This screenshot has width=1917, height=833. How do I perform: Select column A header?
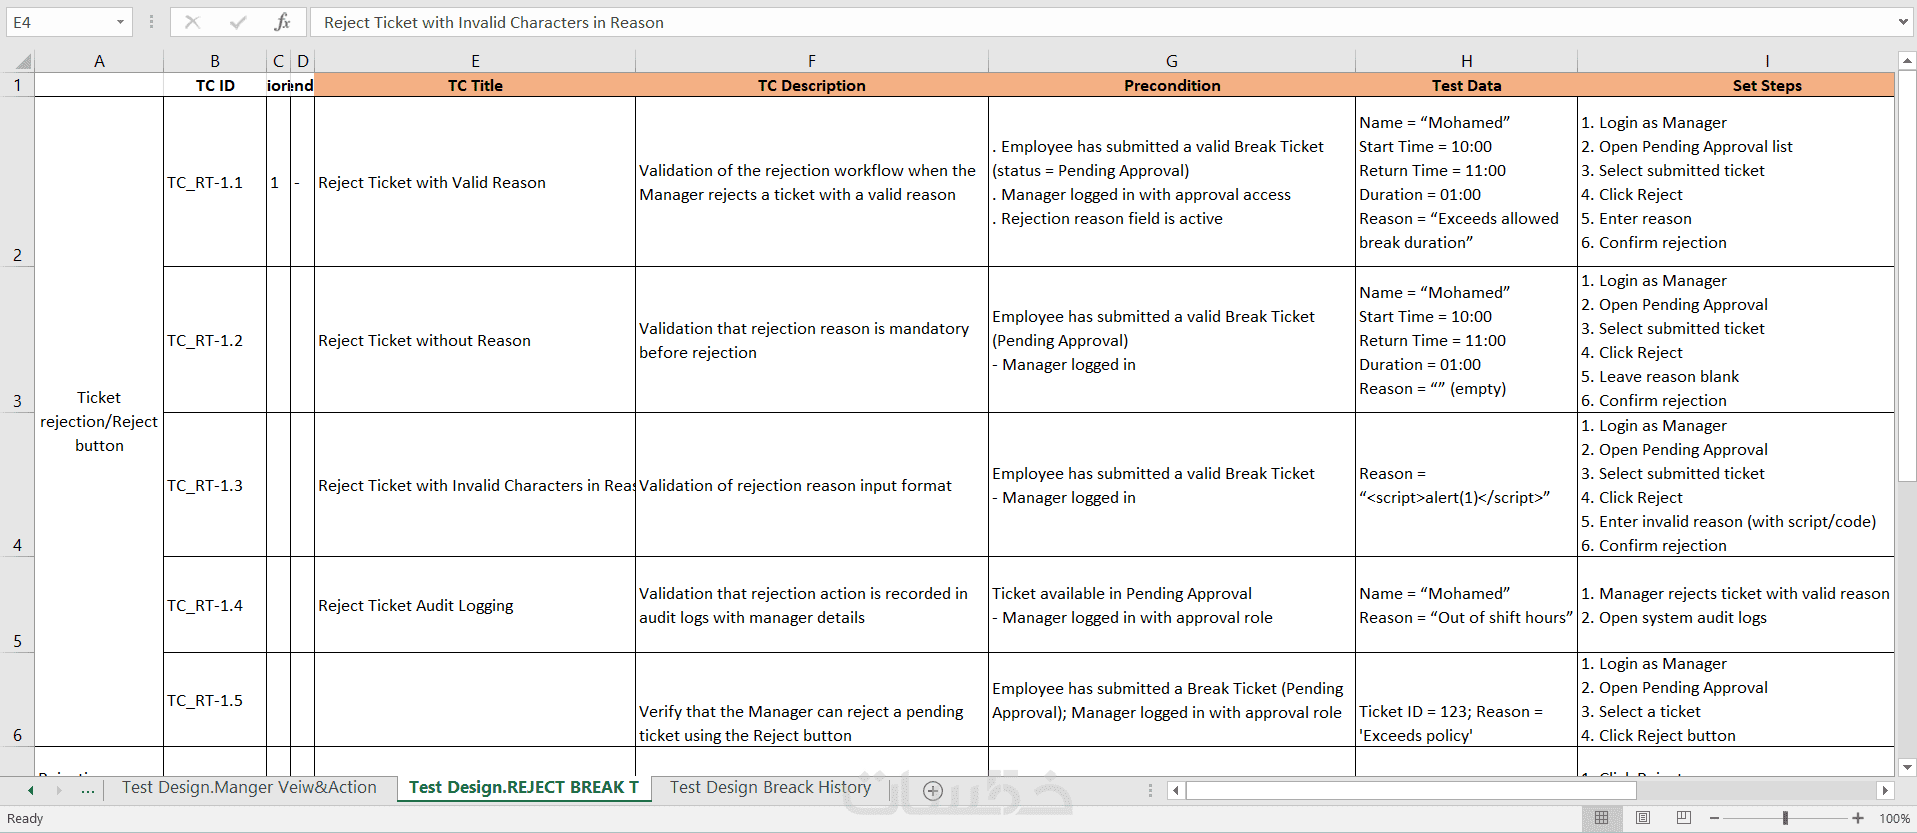click(99, 61)
